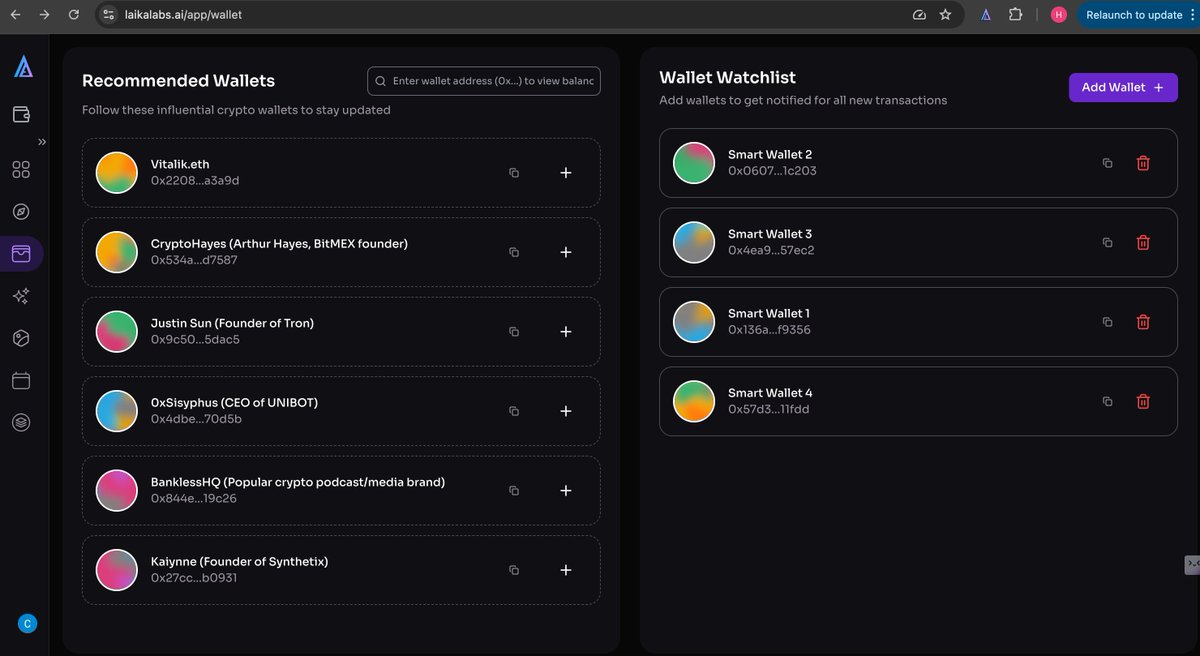Select the cube icon in the sidebar
The width and height of the screenshot is (1200, 656).
tap(22, 337)
